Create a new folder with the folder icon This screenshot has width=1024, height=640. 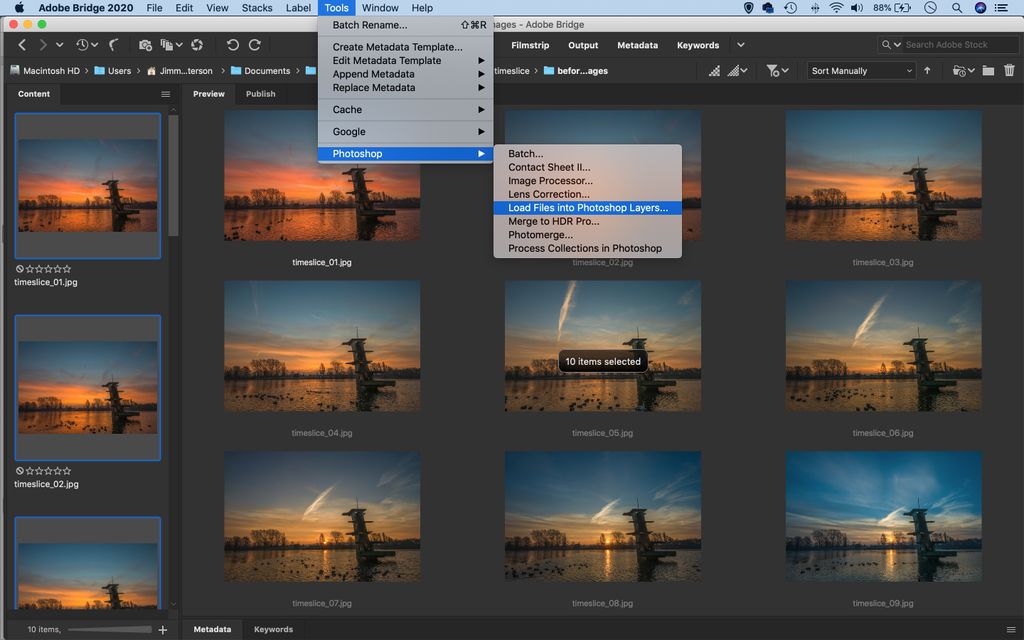987,71
